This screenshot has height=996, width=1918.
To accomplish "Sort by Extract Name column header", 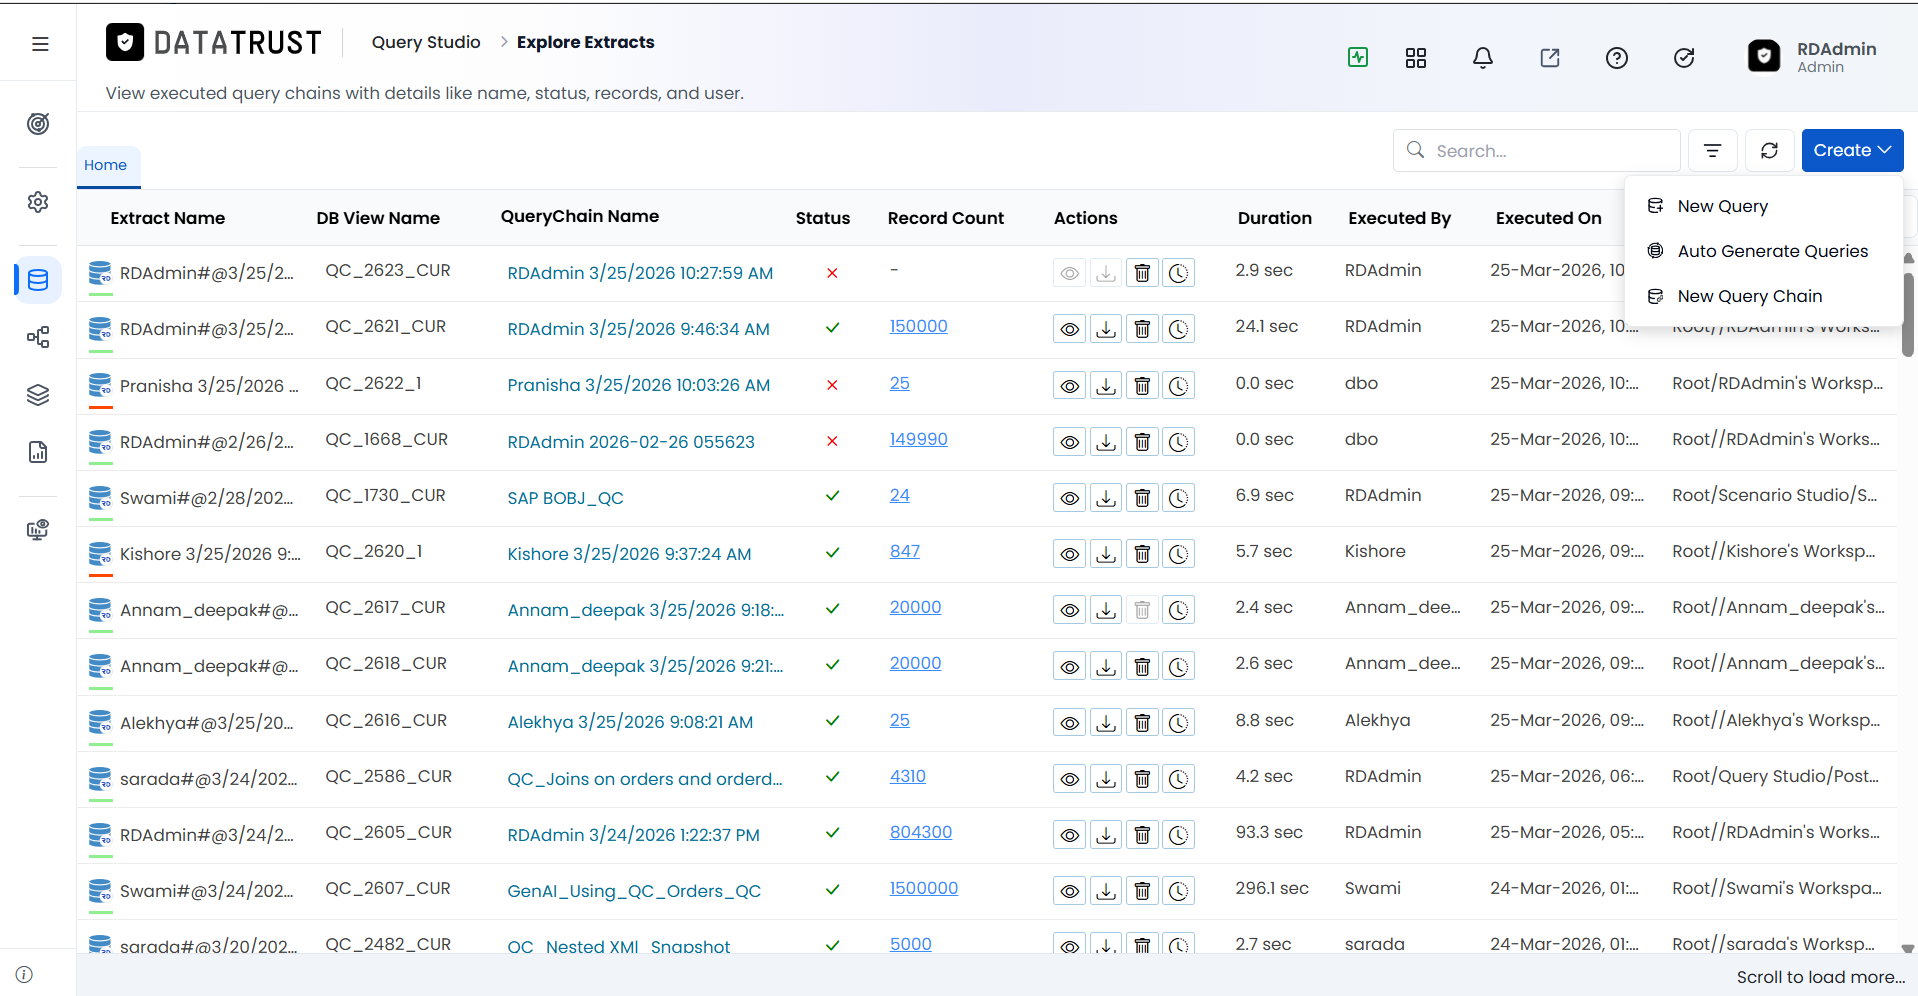I will 168,218.
